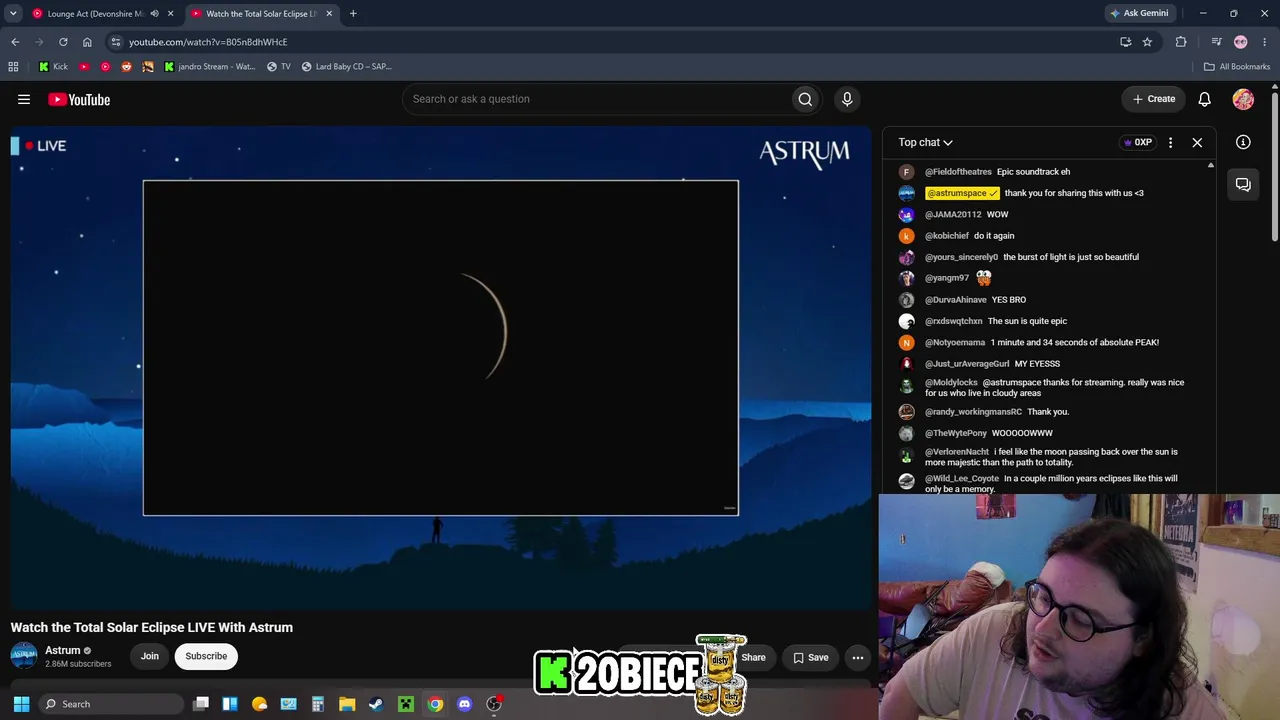1280x720 pixels.
Task: Click @astrumspace author badge in chat
Action: 962,193
